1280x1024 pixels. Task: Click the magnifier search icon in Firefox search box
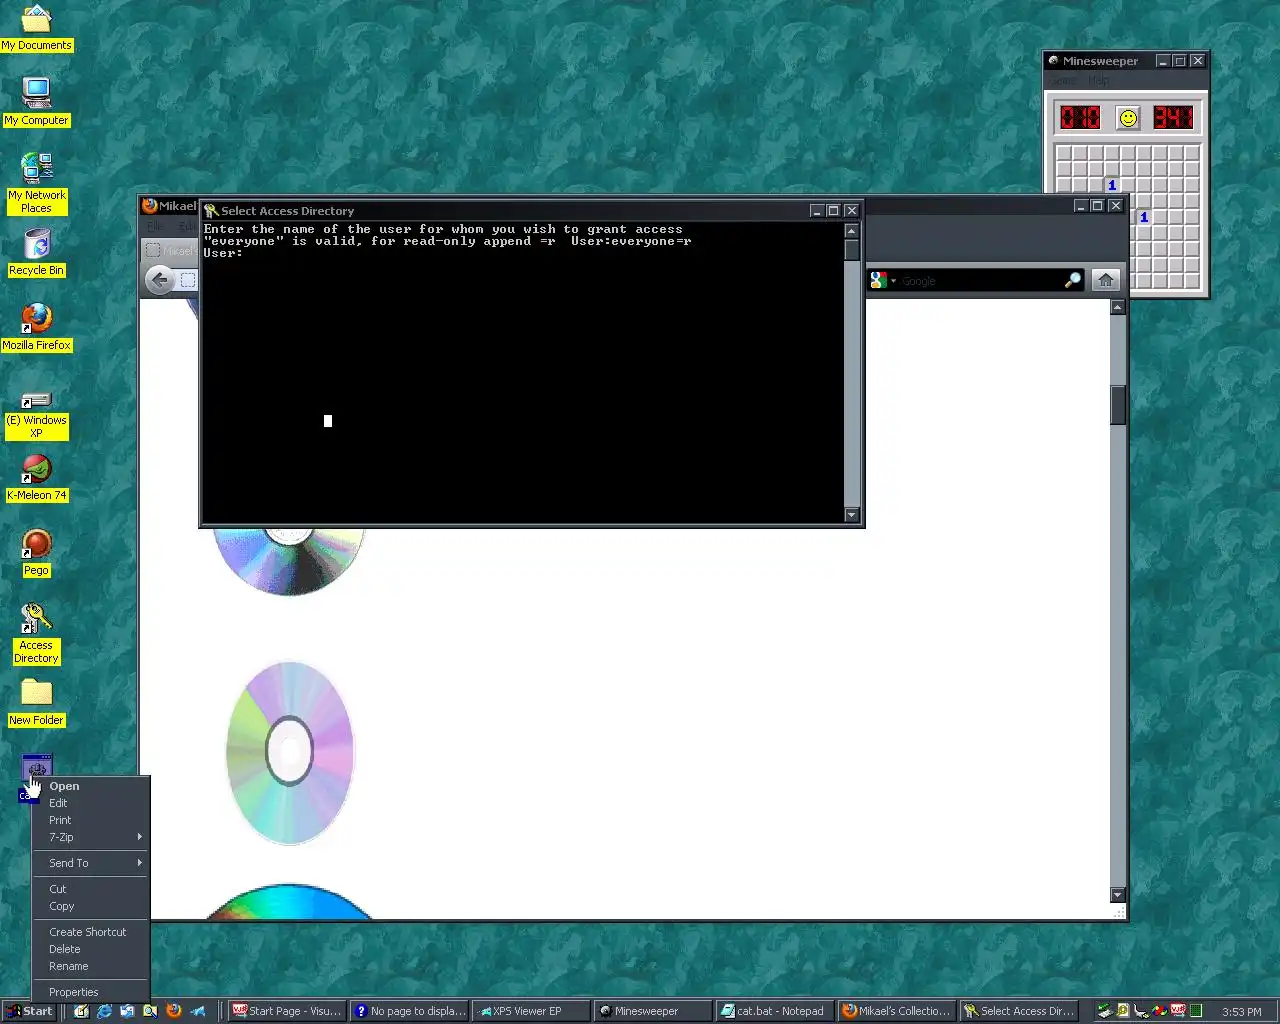click(1073, 281)
